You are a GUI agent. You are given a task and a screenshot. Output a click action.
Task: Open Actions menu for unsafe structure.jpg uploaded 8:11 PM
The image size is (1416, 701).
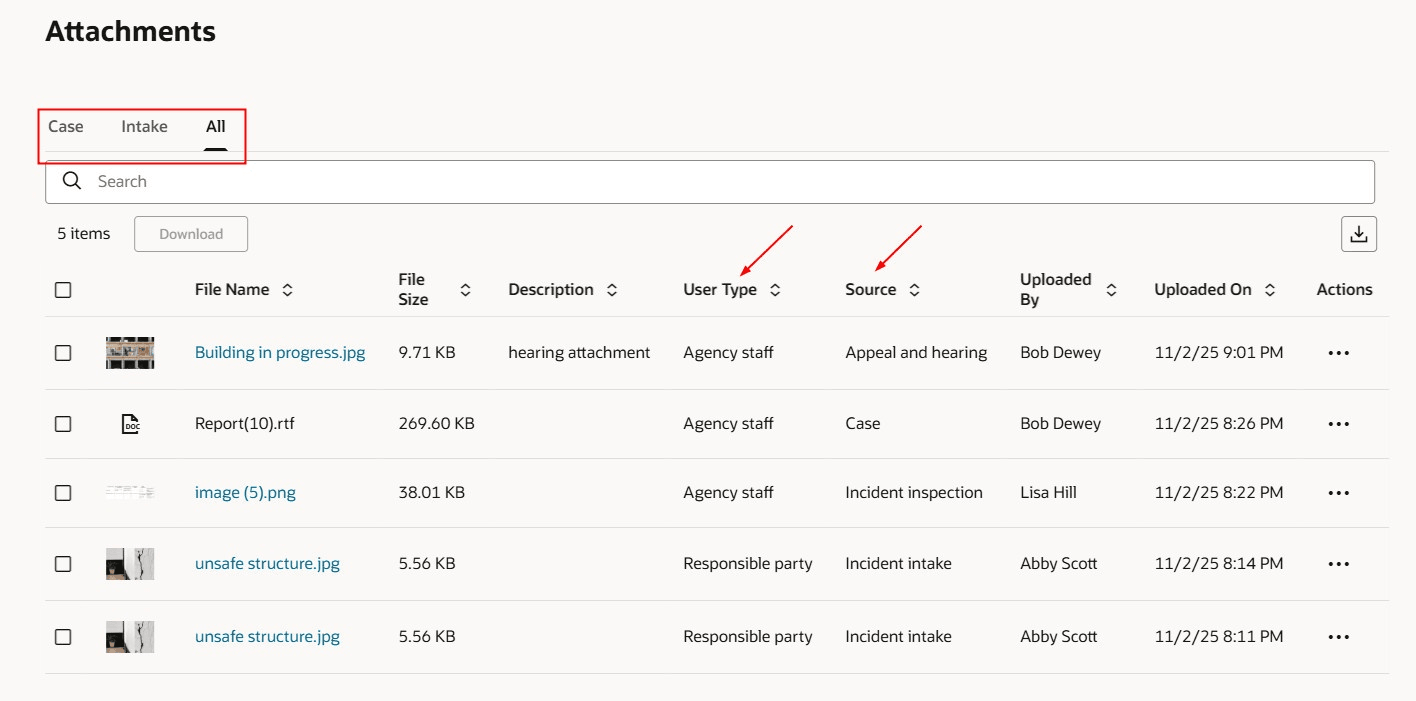coord(1338,636)
